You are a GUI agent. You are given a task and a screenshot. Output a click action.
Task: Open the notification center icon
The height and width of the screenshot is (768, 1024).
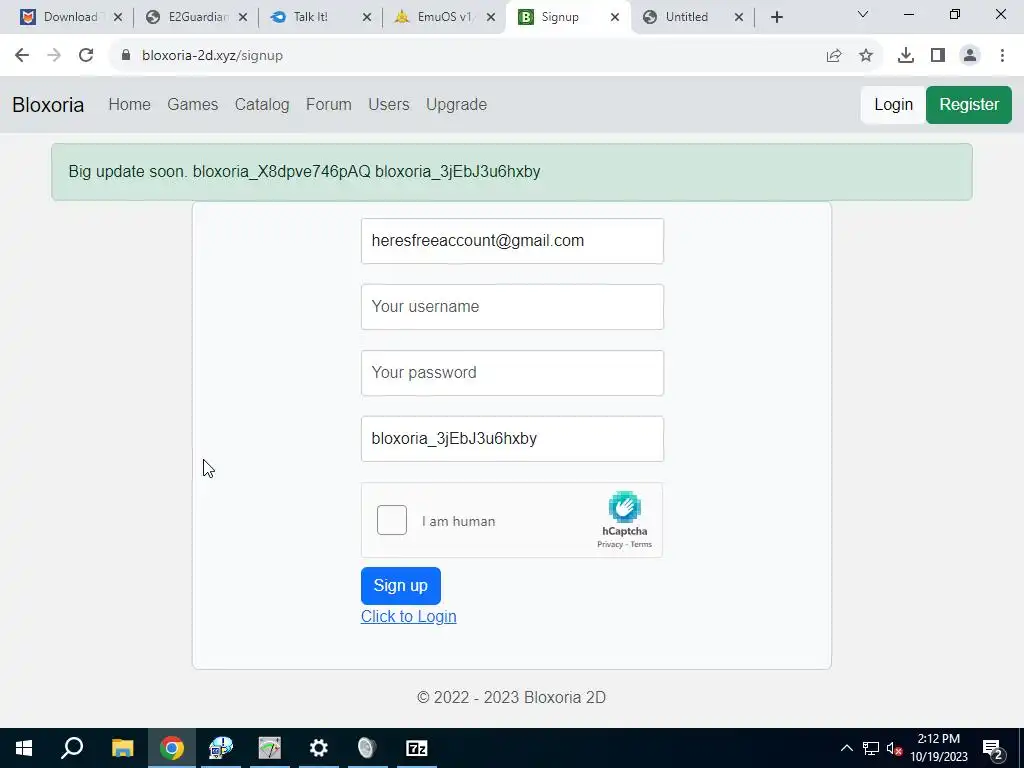tap(993, 749)
